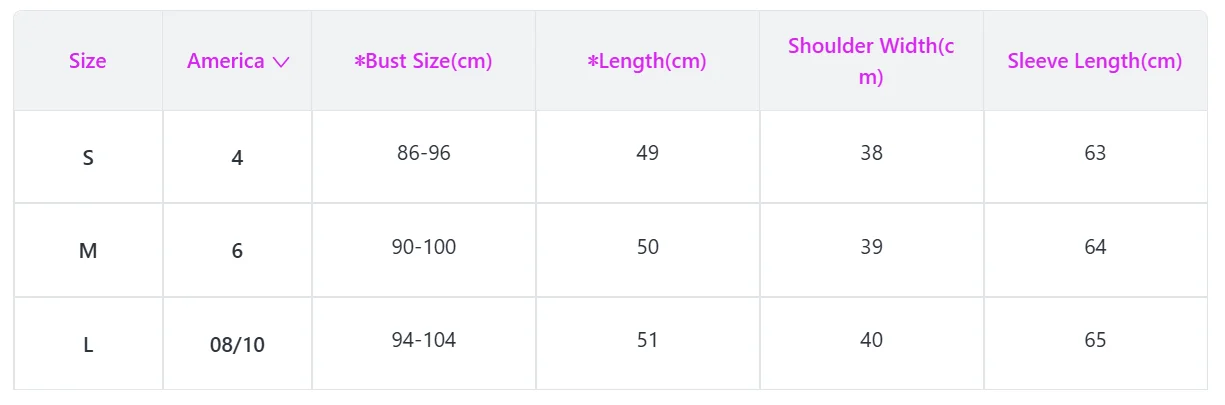Screen dimensions: 1225x405
Task: Click the sleeve length value 65
Action: [1095, 340]
